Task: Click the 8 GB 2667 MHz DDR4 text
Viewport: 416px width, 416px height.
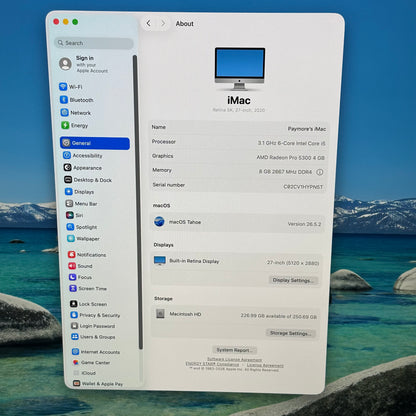Action: [x=285, y=172]
